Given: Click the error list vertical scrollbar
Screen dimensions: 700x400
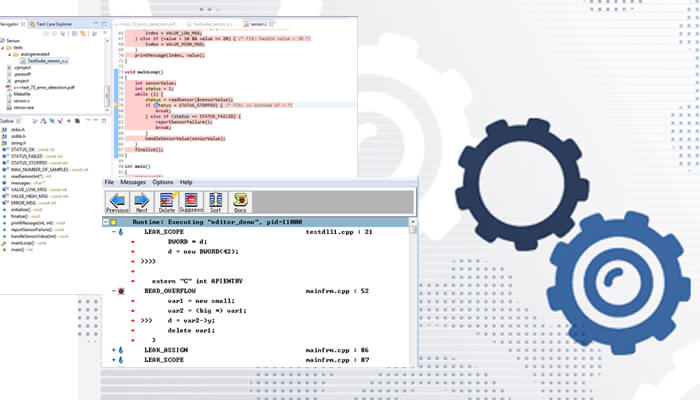Looking at the screenshot, I should pyautogui.click(x=413, y=290).
